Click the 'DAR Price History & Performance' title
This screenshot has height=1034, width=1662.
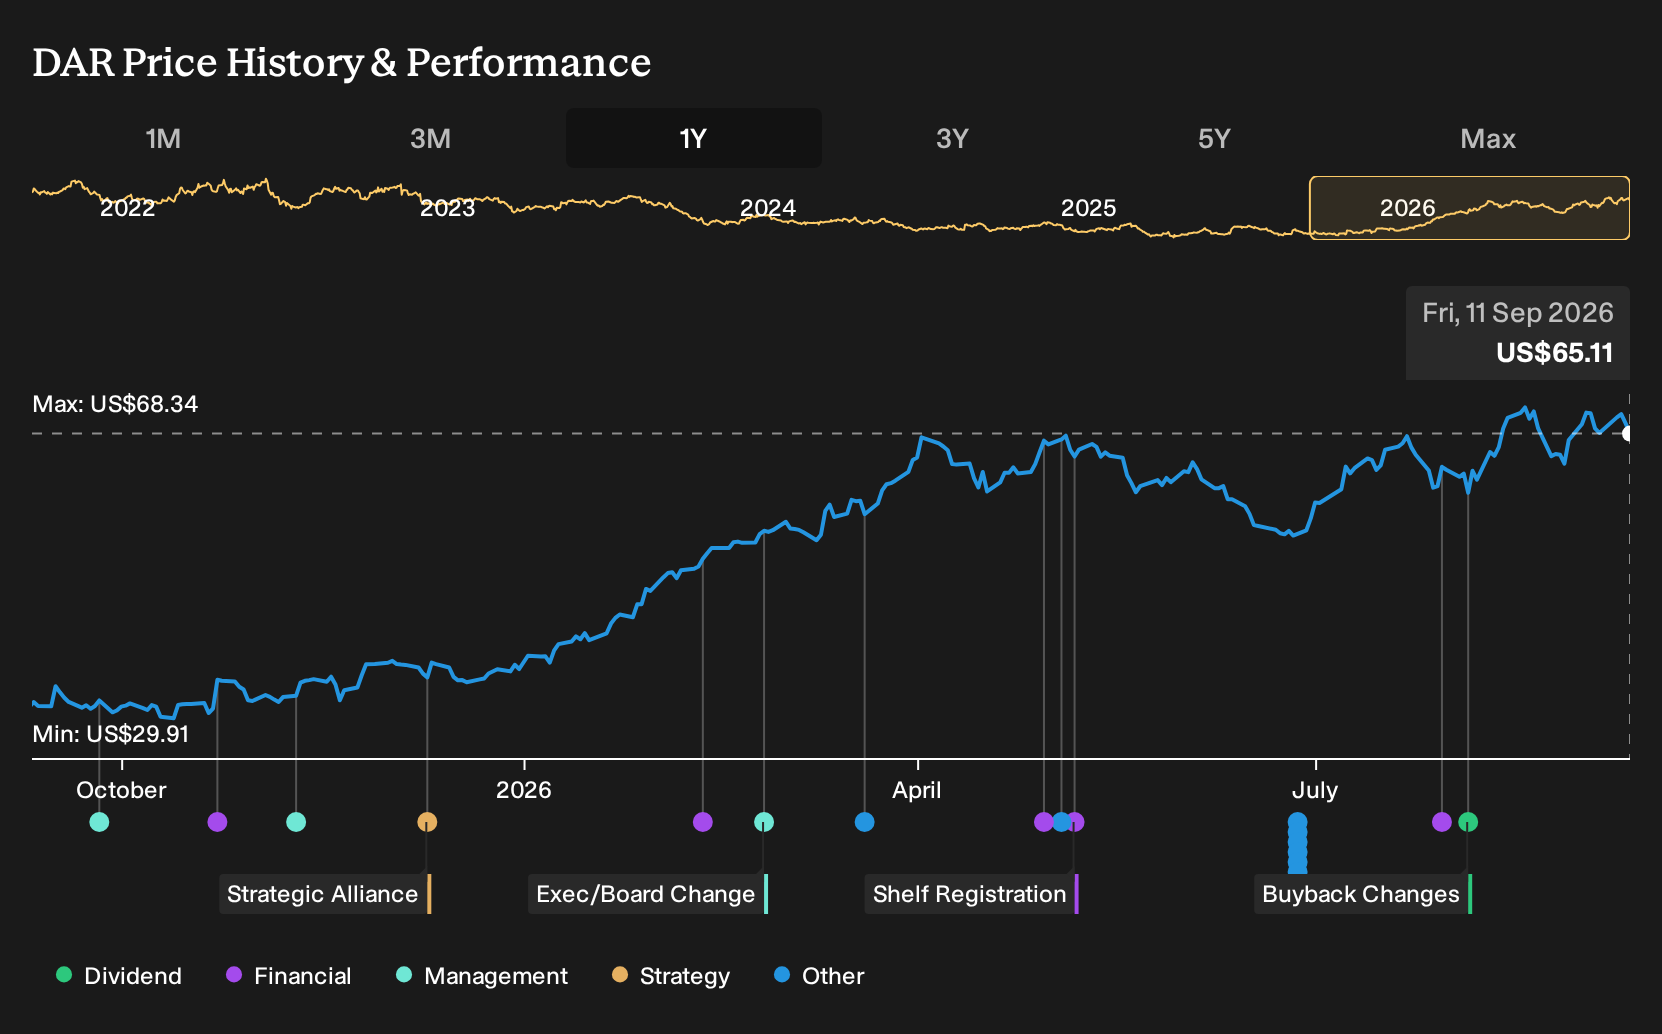point(342,62)
